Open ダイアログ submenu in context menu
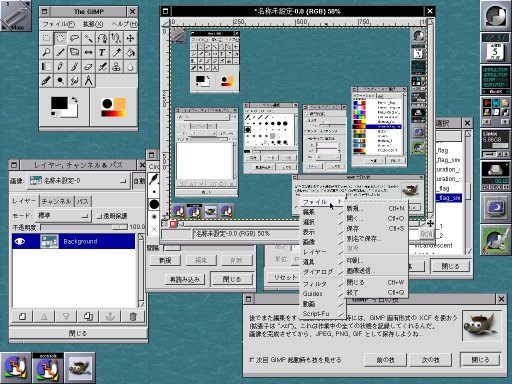Viewport: 512px width, 384px height. coord(322,272)
